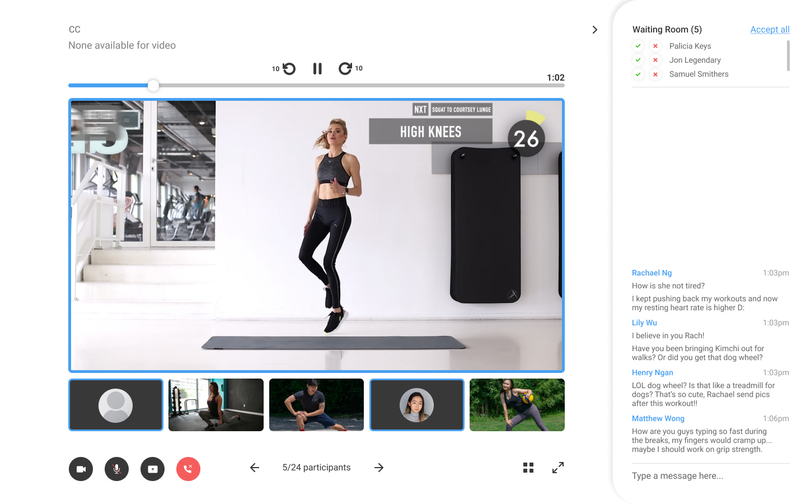Select the man stretching outdoors thumbnail
Viewport: 806px width, 504px height.
pyautogui.click(x=316, y=405)
